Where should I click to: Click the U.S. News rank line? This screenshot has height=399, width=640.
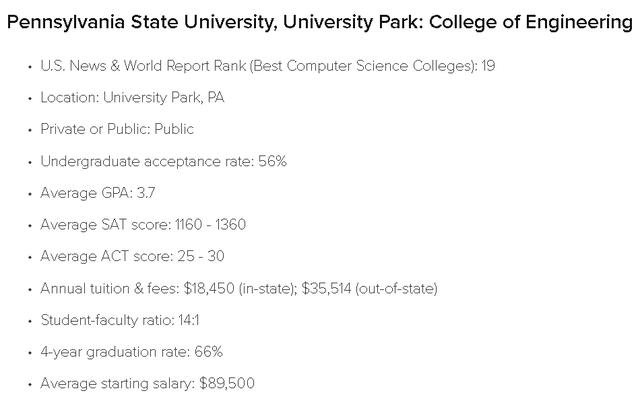tap(268, 66)
